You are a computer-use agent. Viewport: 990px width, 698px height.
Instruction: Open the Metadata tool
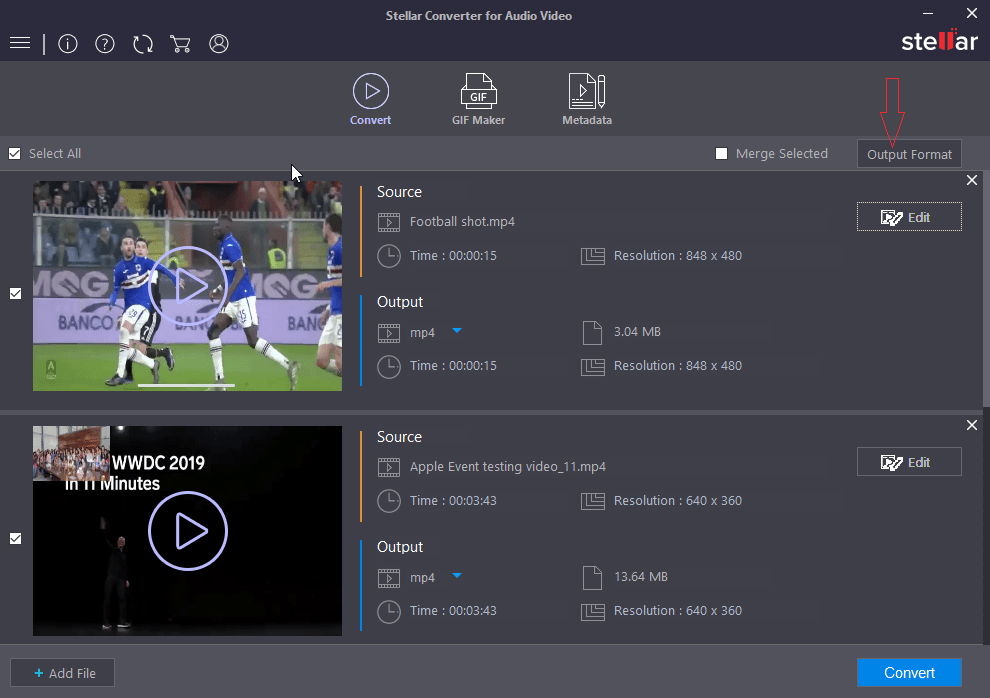[x=587, y=99]
